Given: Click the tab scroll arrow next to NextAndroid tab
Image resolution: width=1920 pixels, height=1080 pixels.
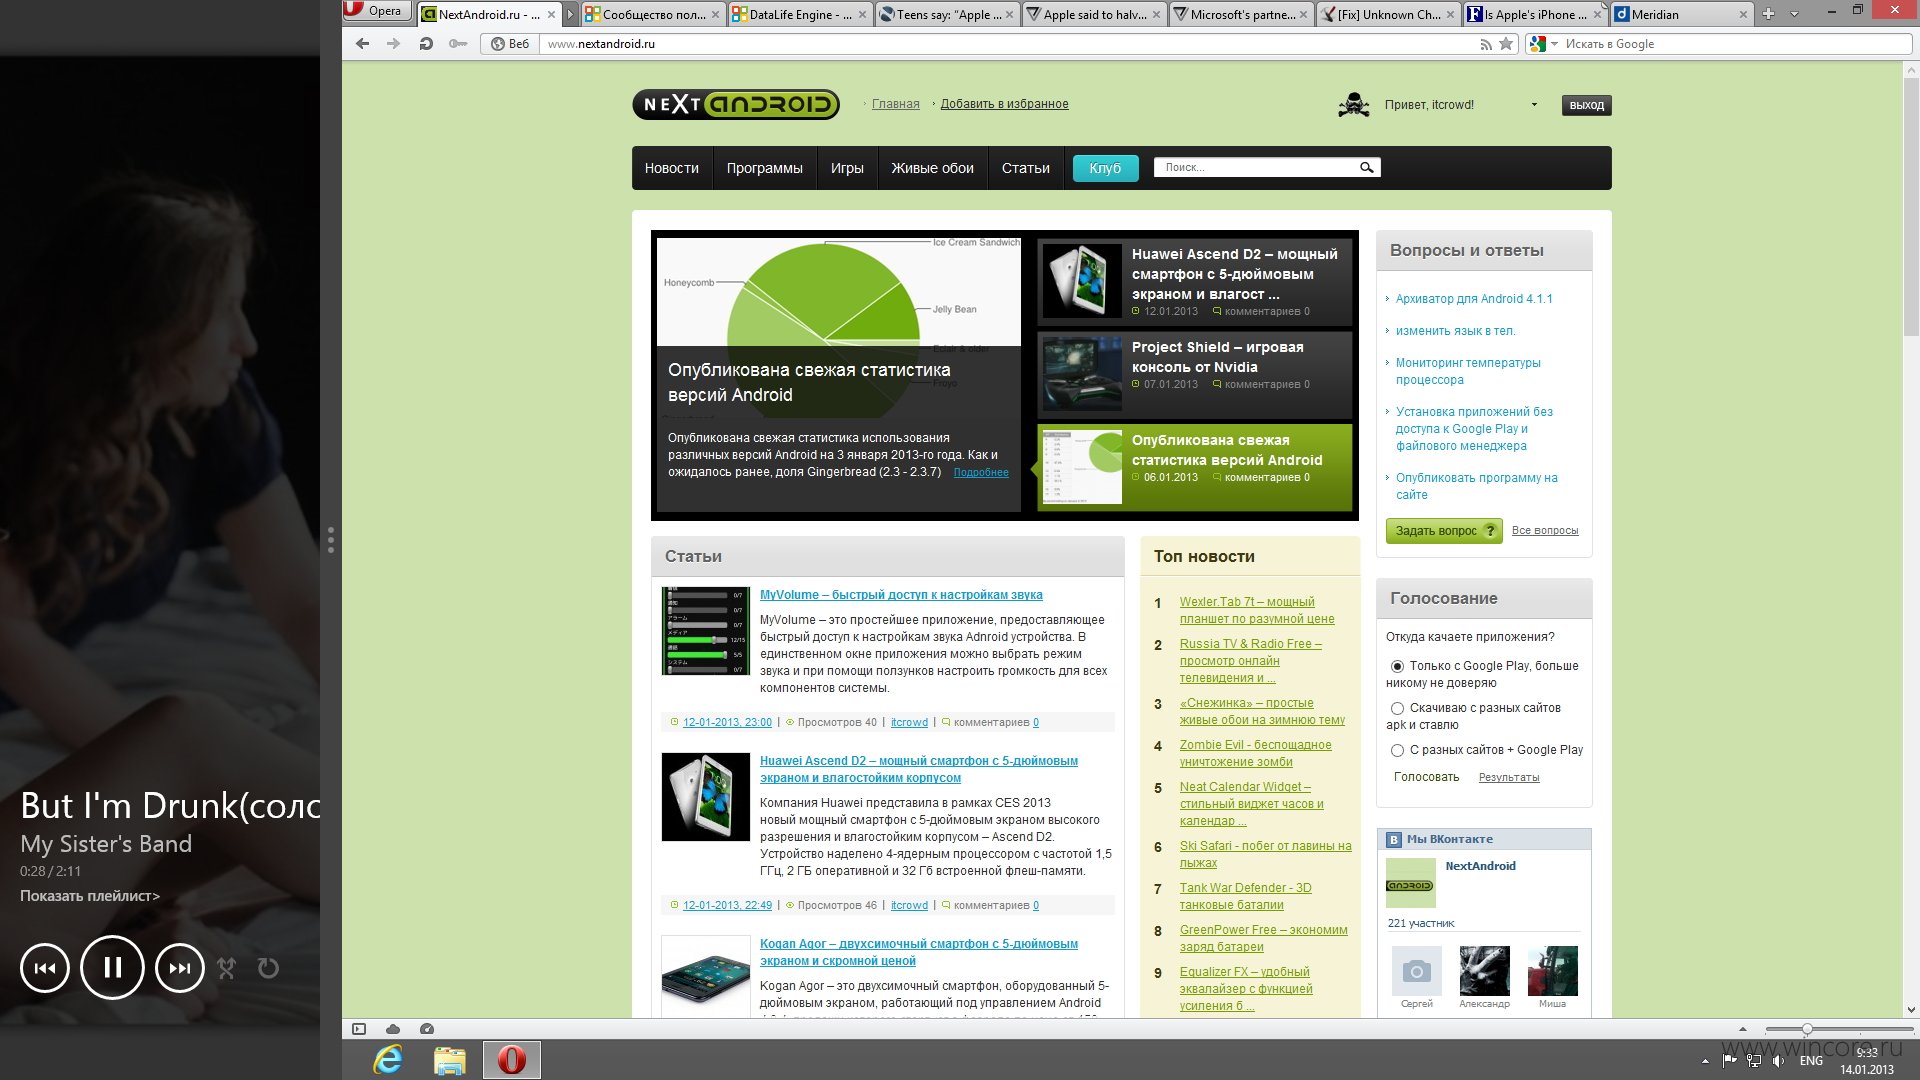Looking at the screenshot, I should 571,15.
